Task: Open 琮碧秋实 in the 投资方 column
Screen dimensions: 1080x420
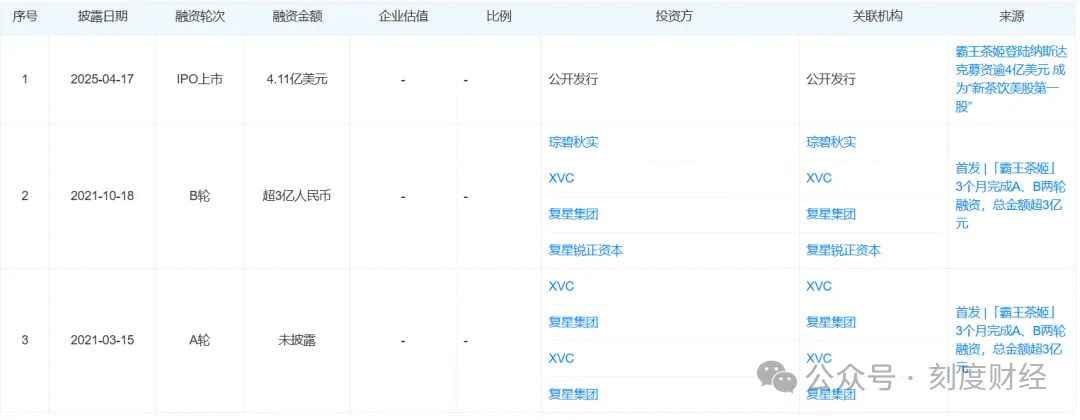Action: pyautogui.click(x=573, y=143)
